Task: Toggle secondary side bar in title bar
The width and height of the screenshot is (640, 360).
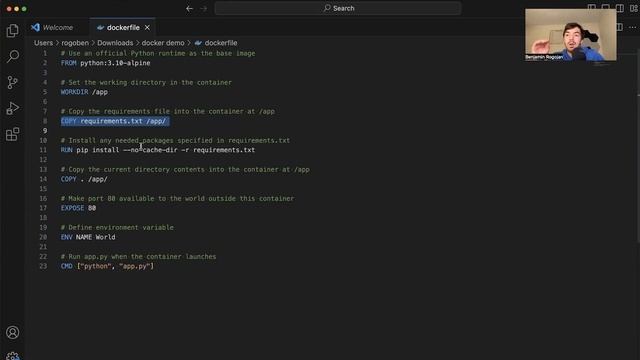Action: [x=620, y=8]
